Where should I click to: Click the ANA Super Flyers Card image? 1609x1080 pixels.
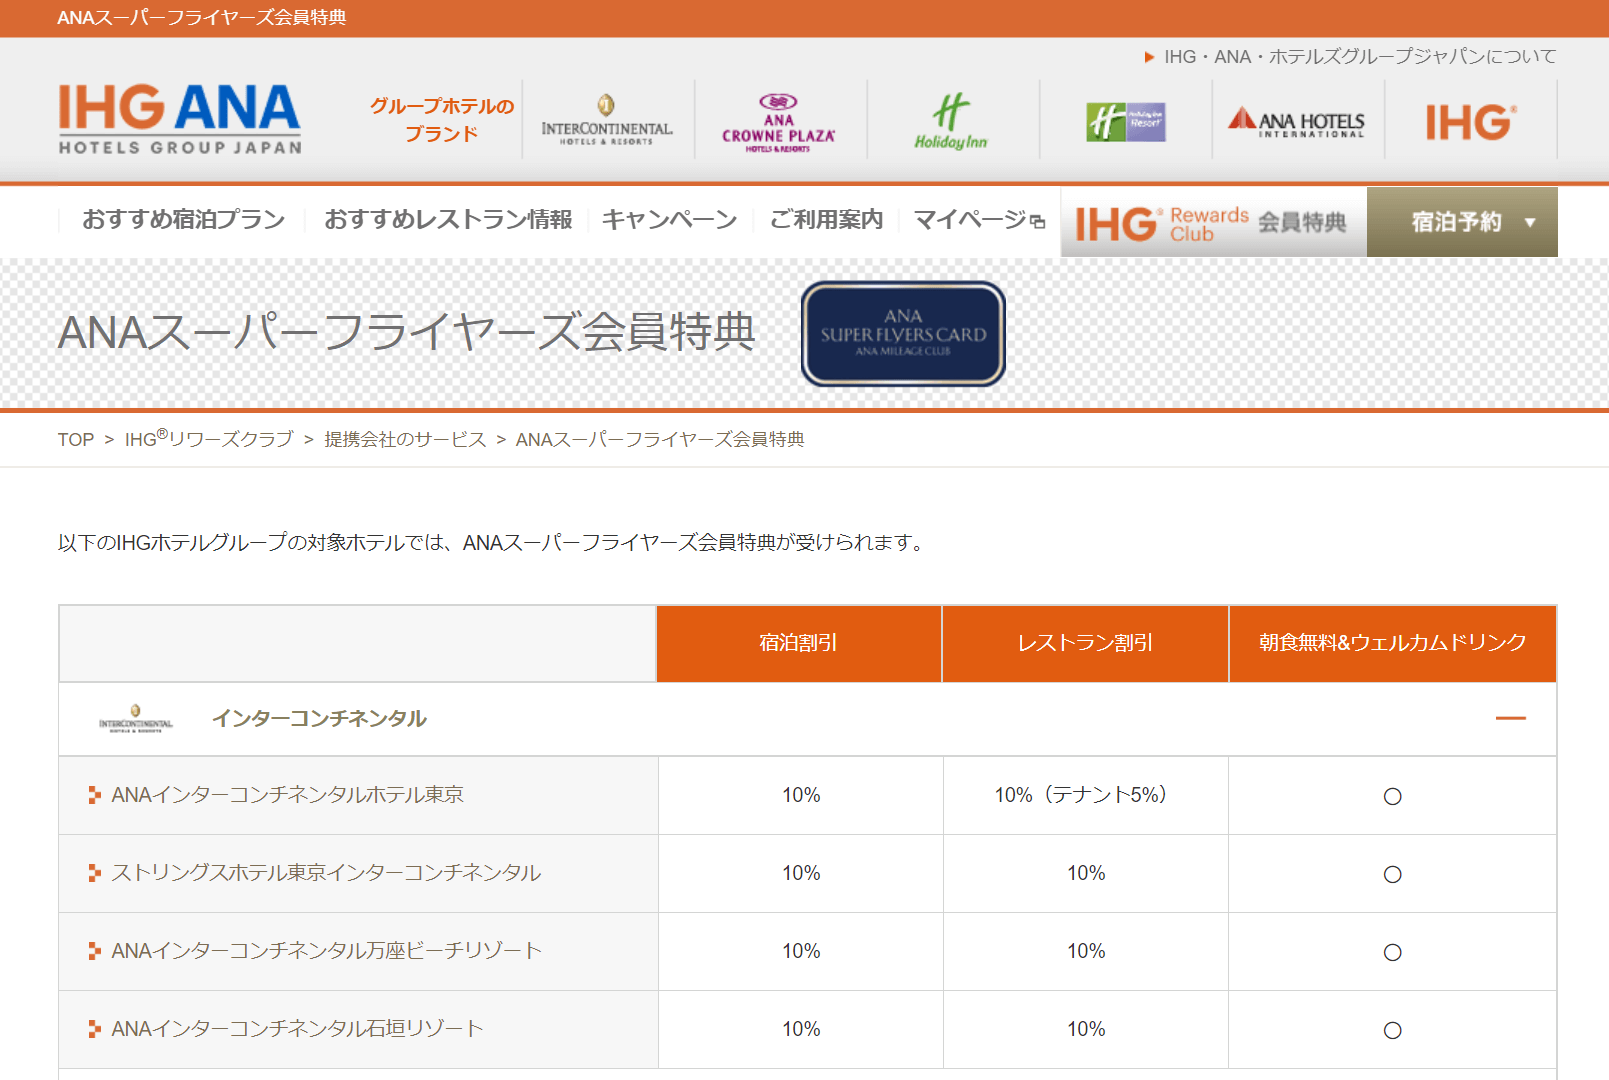click(903, 334)
